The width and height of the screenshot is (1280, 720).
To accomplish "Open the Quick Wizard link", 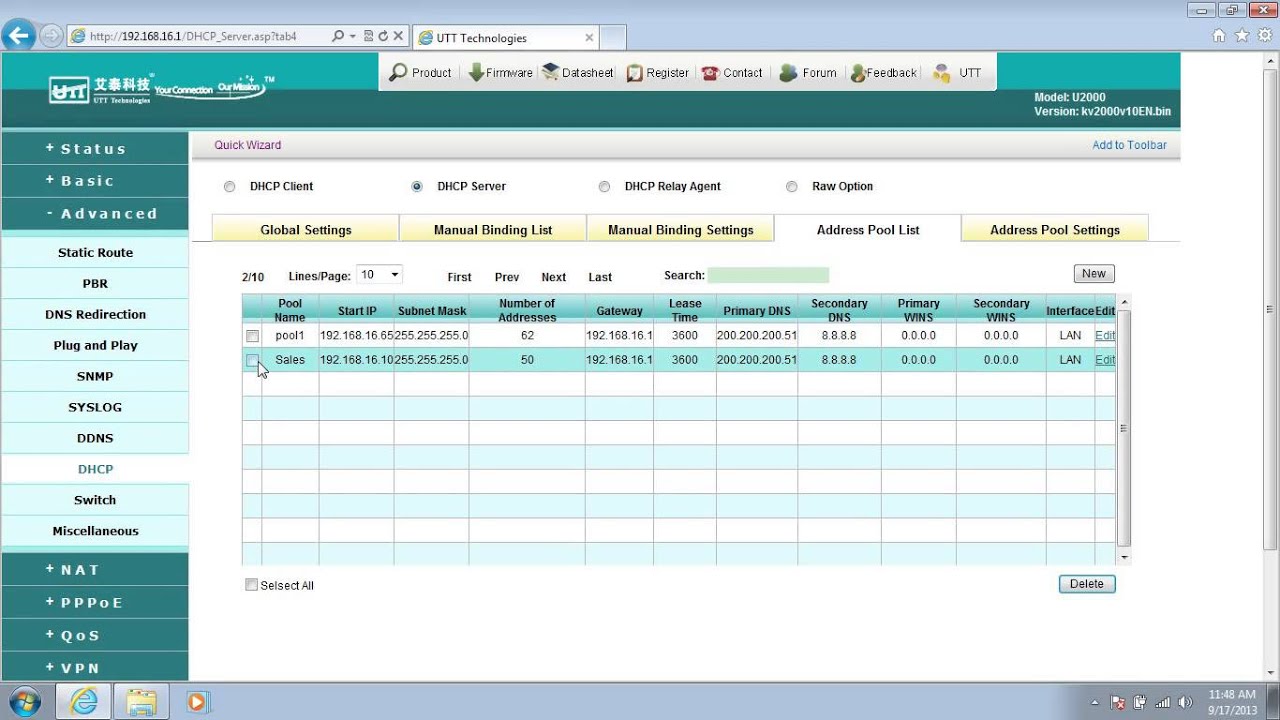I will point(248,146).
